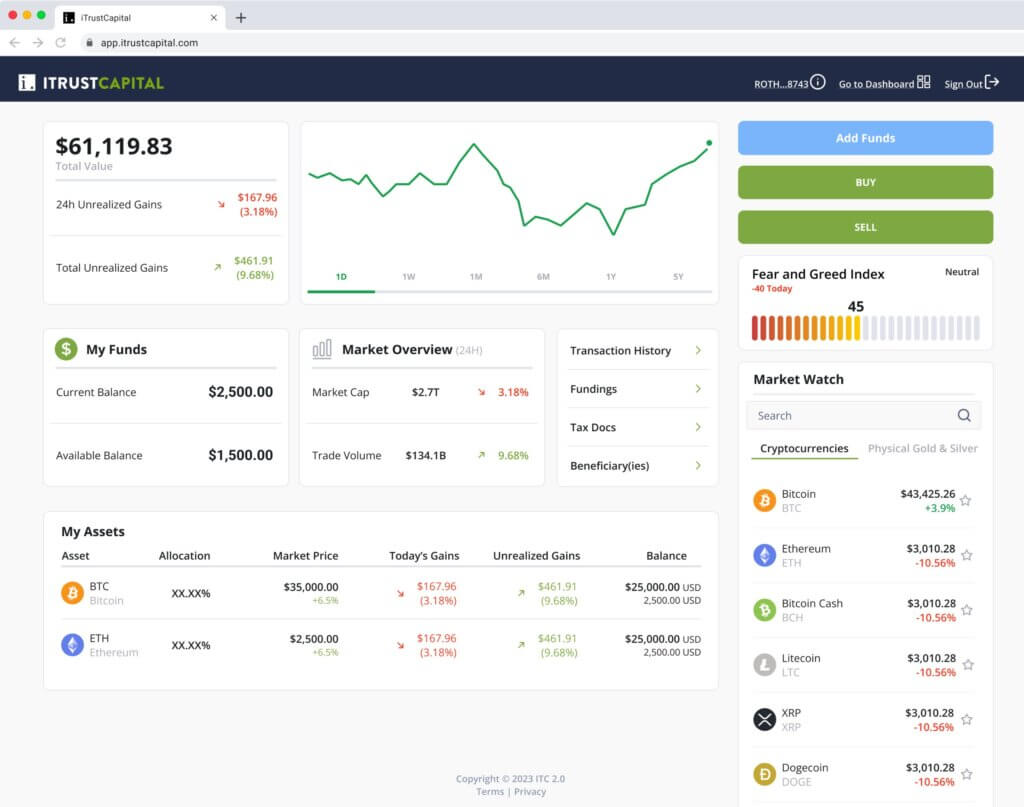
Task: Star Bitcoin in the Market Watch list
Action: tap(966, 499)
